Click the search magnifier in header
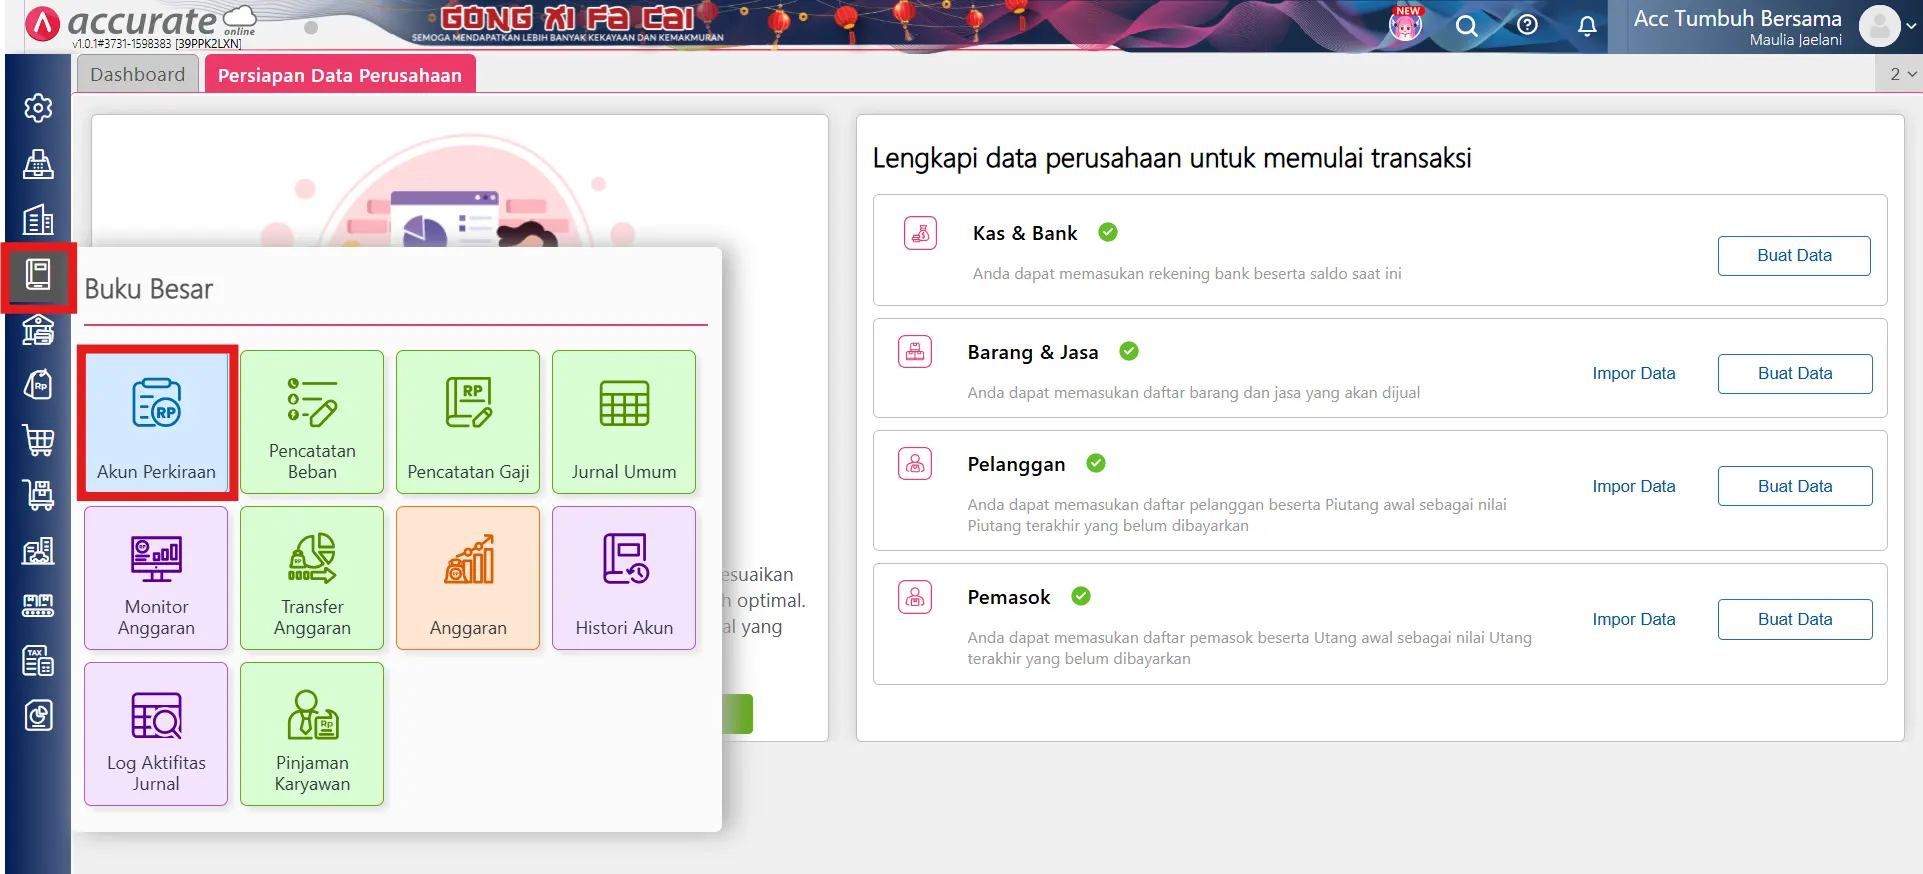Viewport: 1923px width, 874px height. point(1466,26)
